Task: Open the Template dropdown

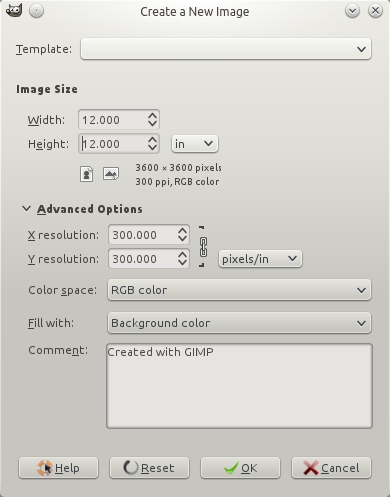Action: [x=226, y=49]
